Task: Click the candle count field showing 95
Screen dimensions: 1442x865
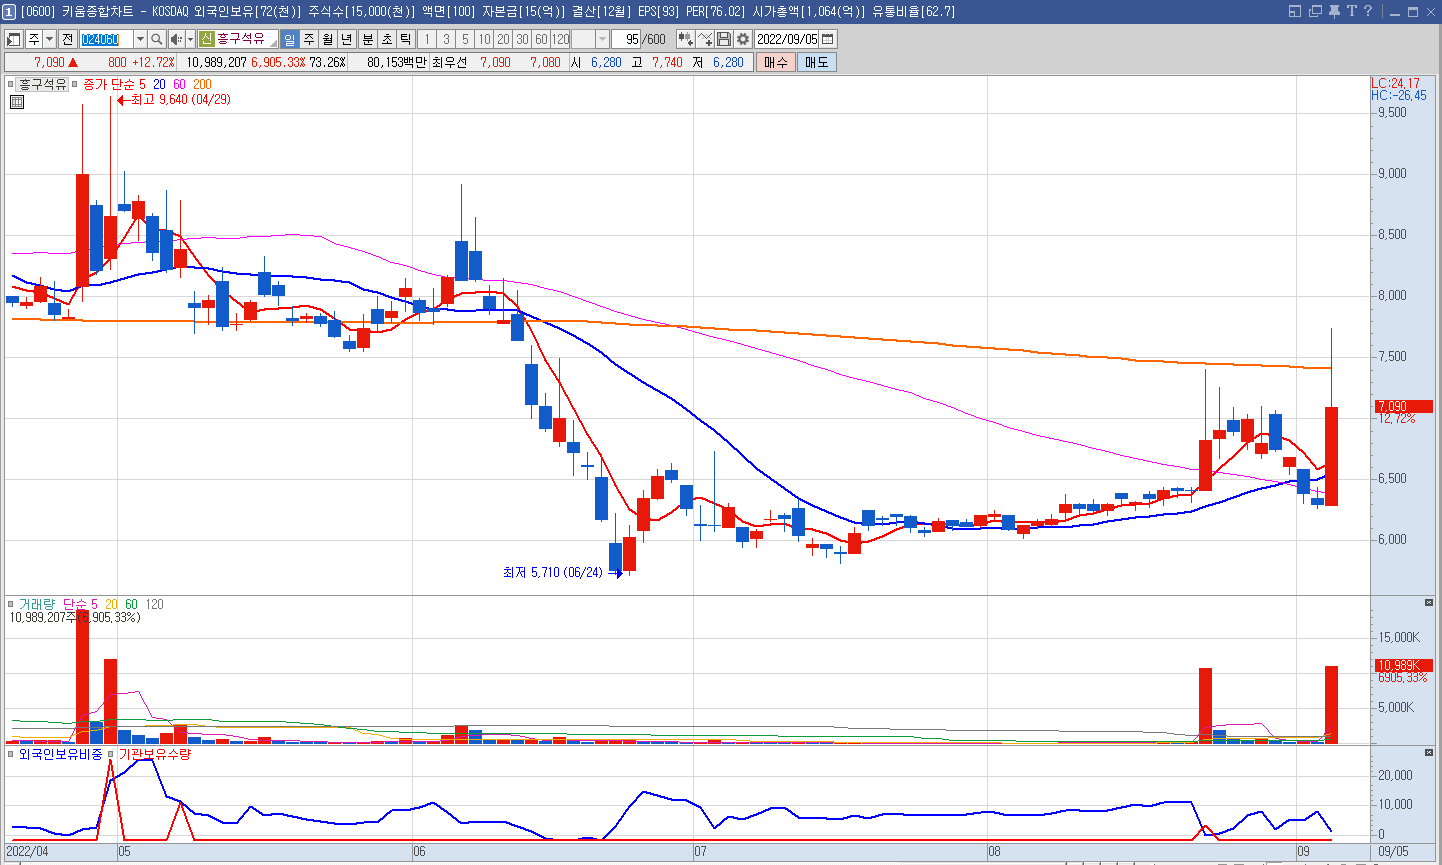Action: (x=626, y=39)
